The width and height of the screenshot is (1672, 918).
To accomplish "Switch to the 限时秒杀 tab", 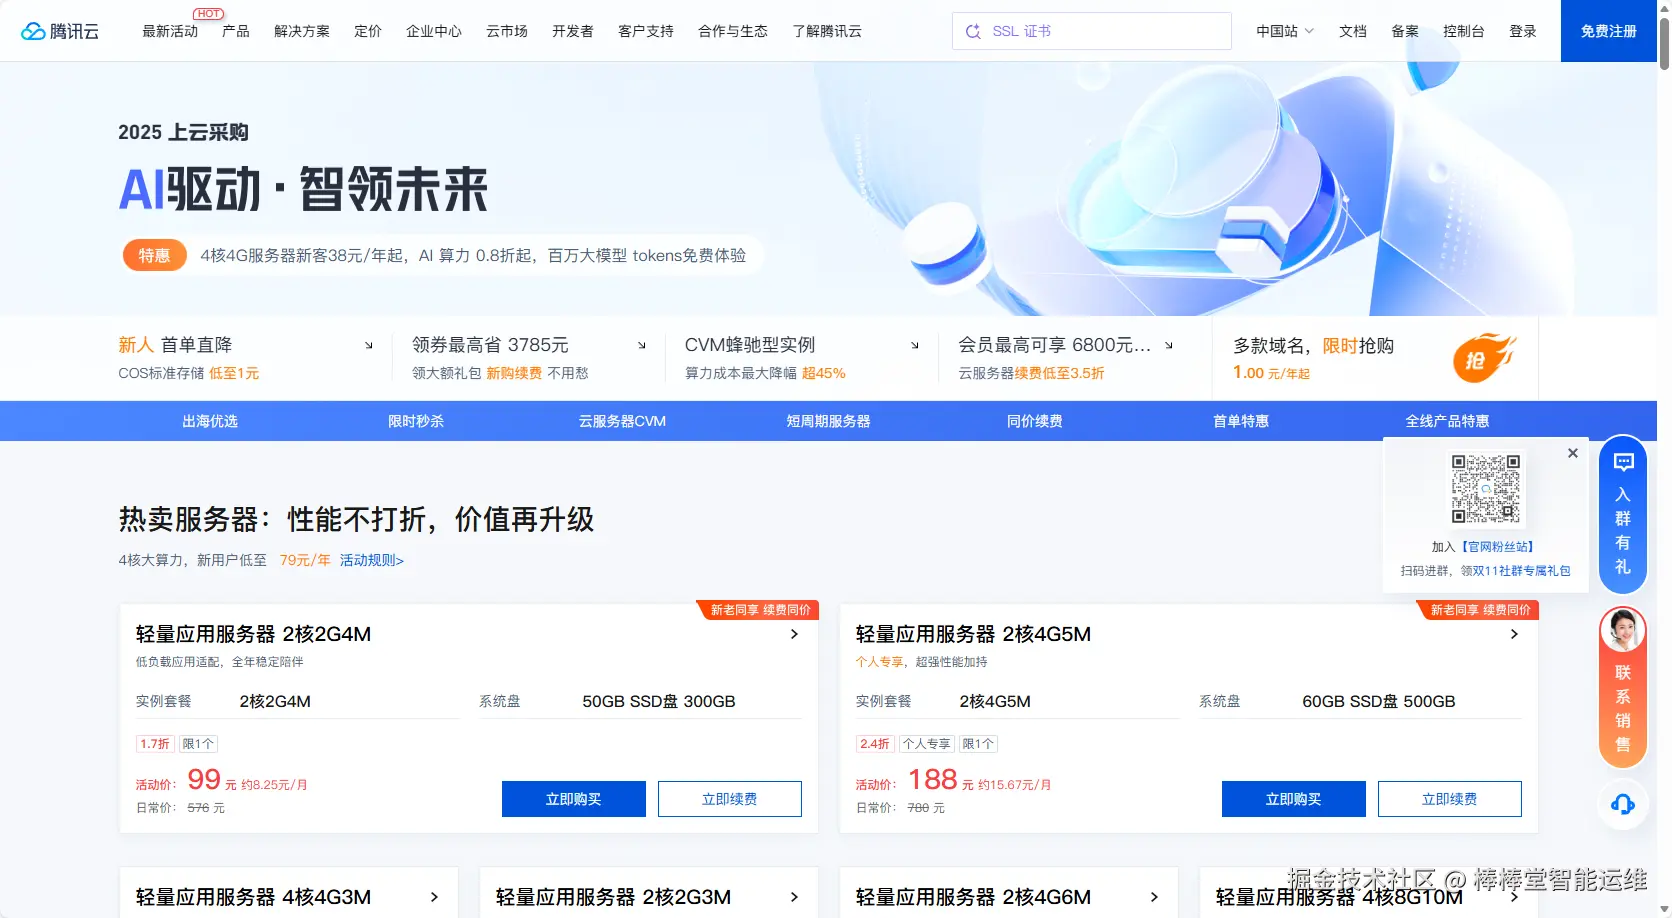I will [x=416, y=421].
